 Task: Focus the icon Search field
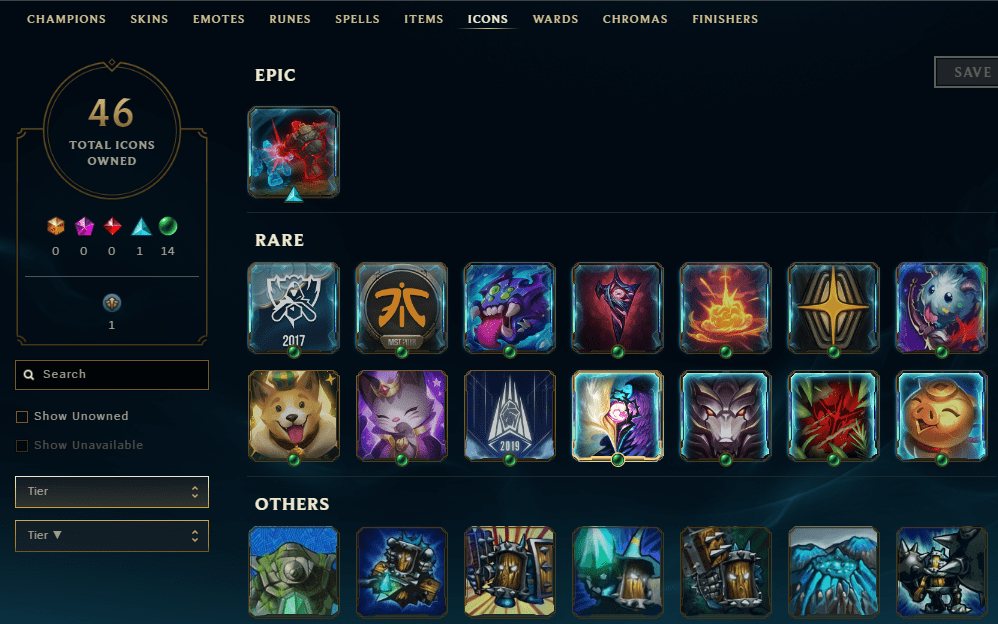point(112,374)
